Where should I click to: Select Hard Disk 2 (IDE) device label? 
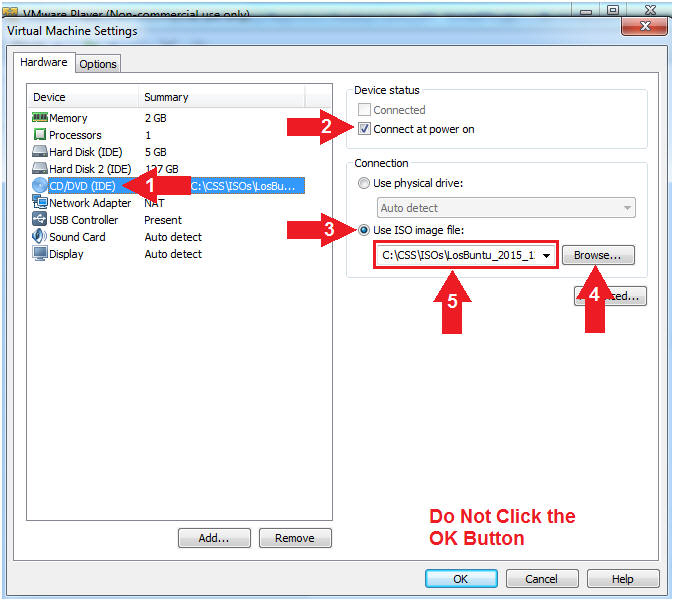pyautogui.click(x=90, y=169)
